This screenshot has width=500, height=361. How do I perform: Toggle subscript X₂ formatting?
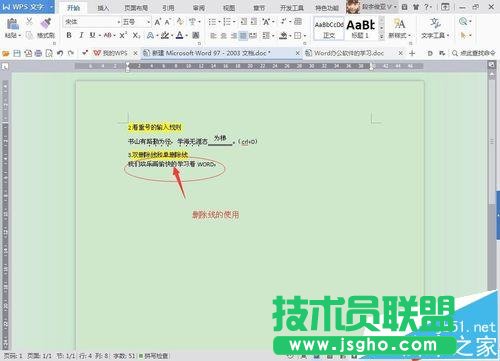[136, 35]
